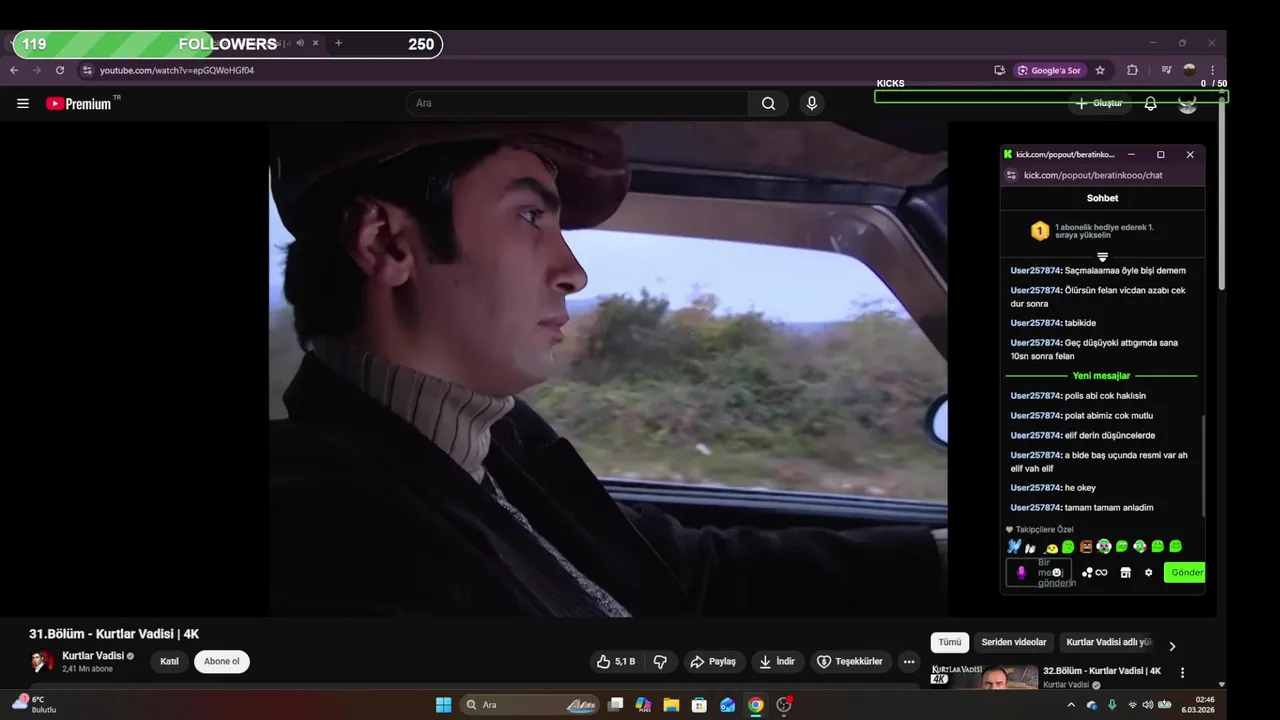The image size is (1280, 720).
Task: Click the Kick chat popout URL bar
Action: 1093,175
